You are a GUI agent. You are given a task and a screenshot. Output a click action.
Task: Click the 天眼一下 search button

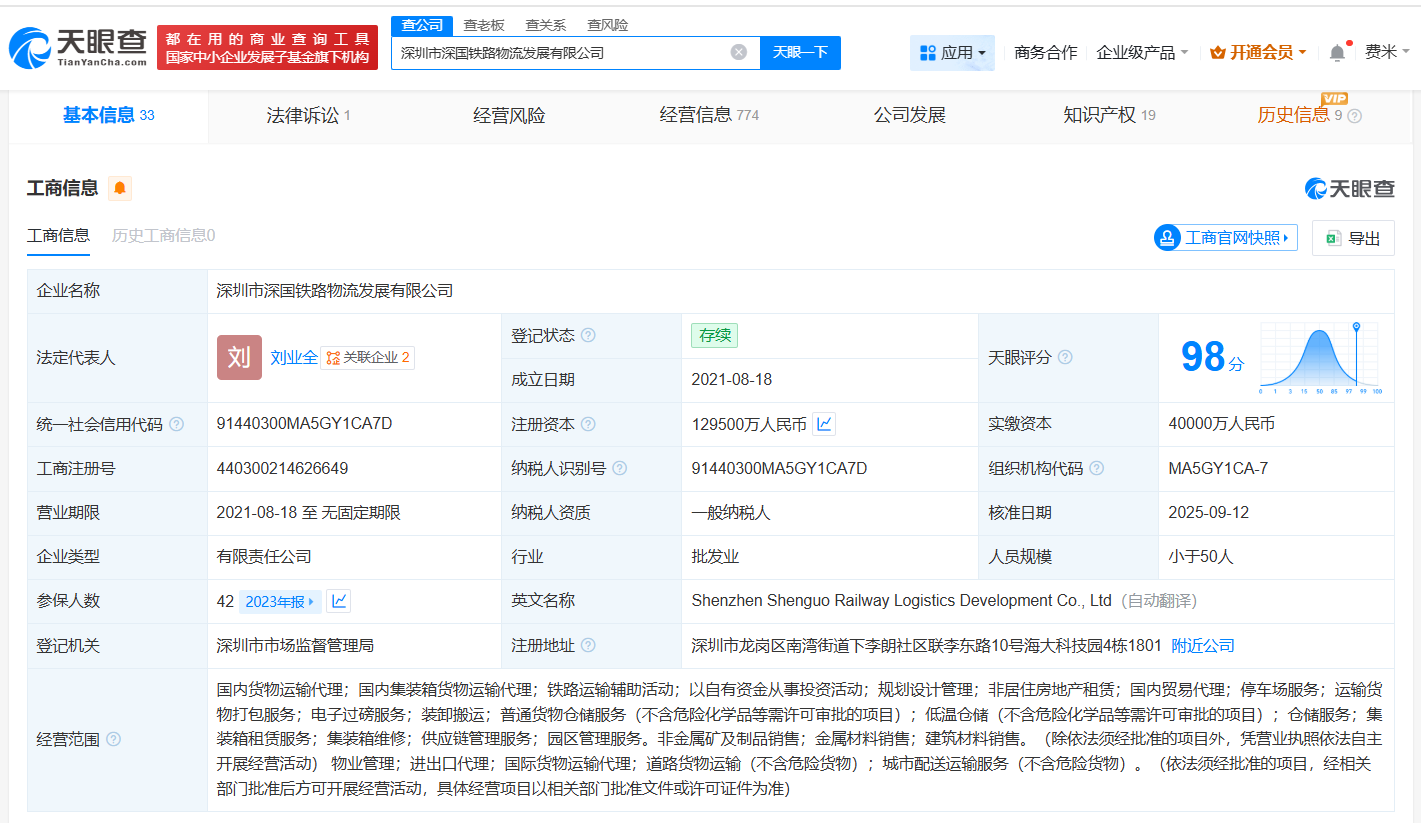click(x=800, y=52)
